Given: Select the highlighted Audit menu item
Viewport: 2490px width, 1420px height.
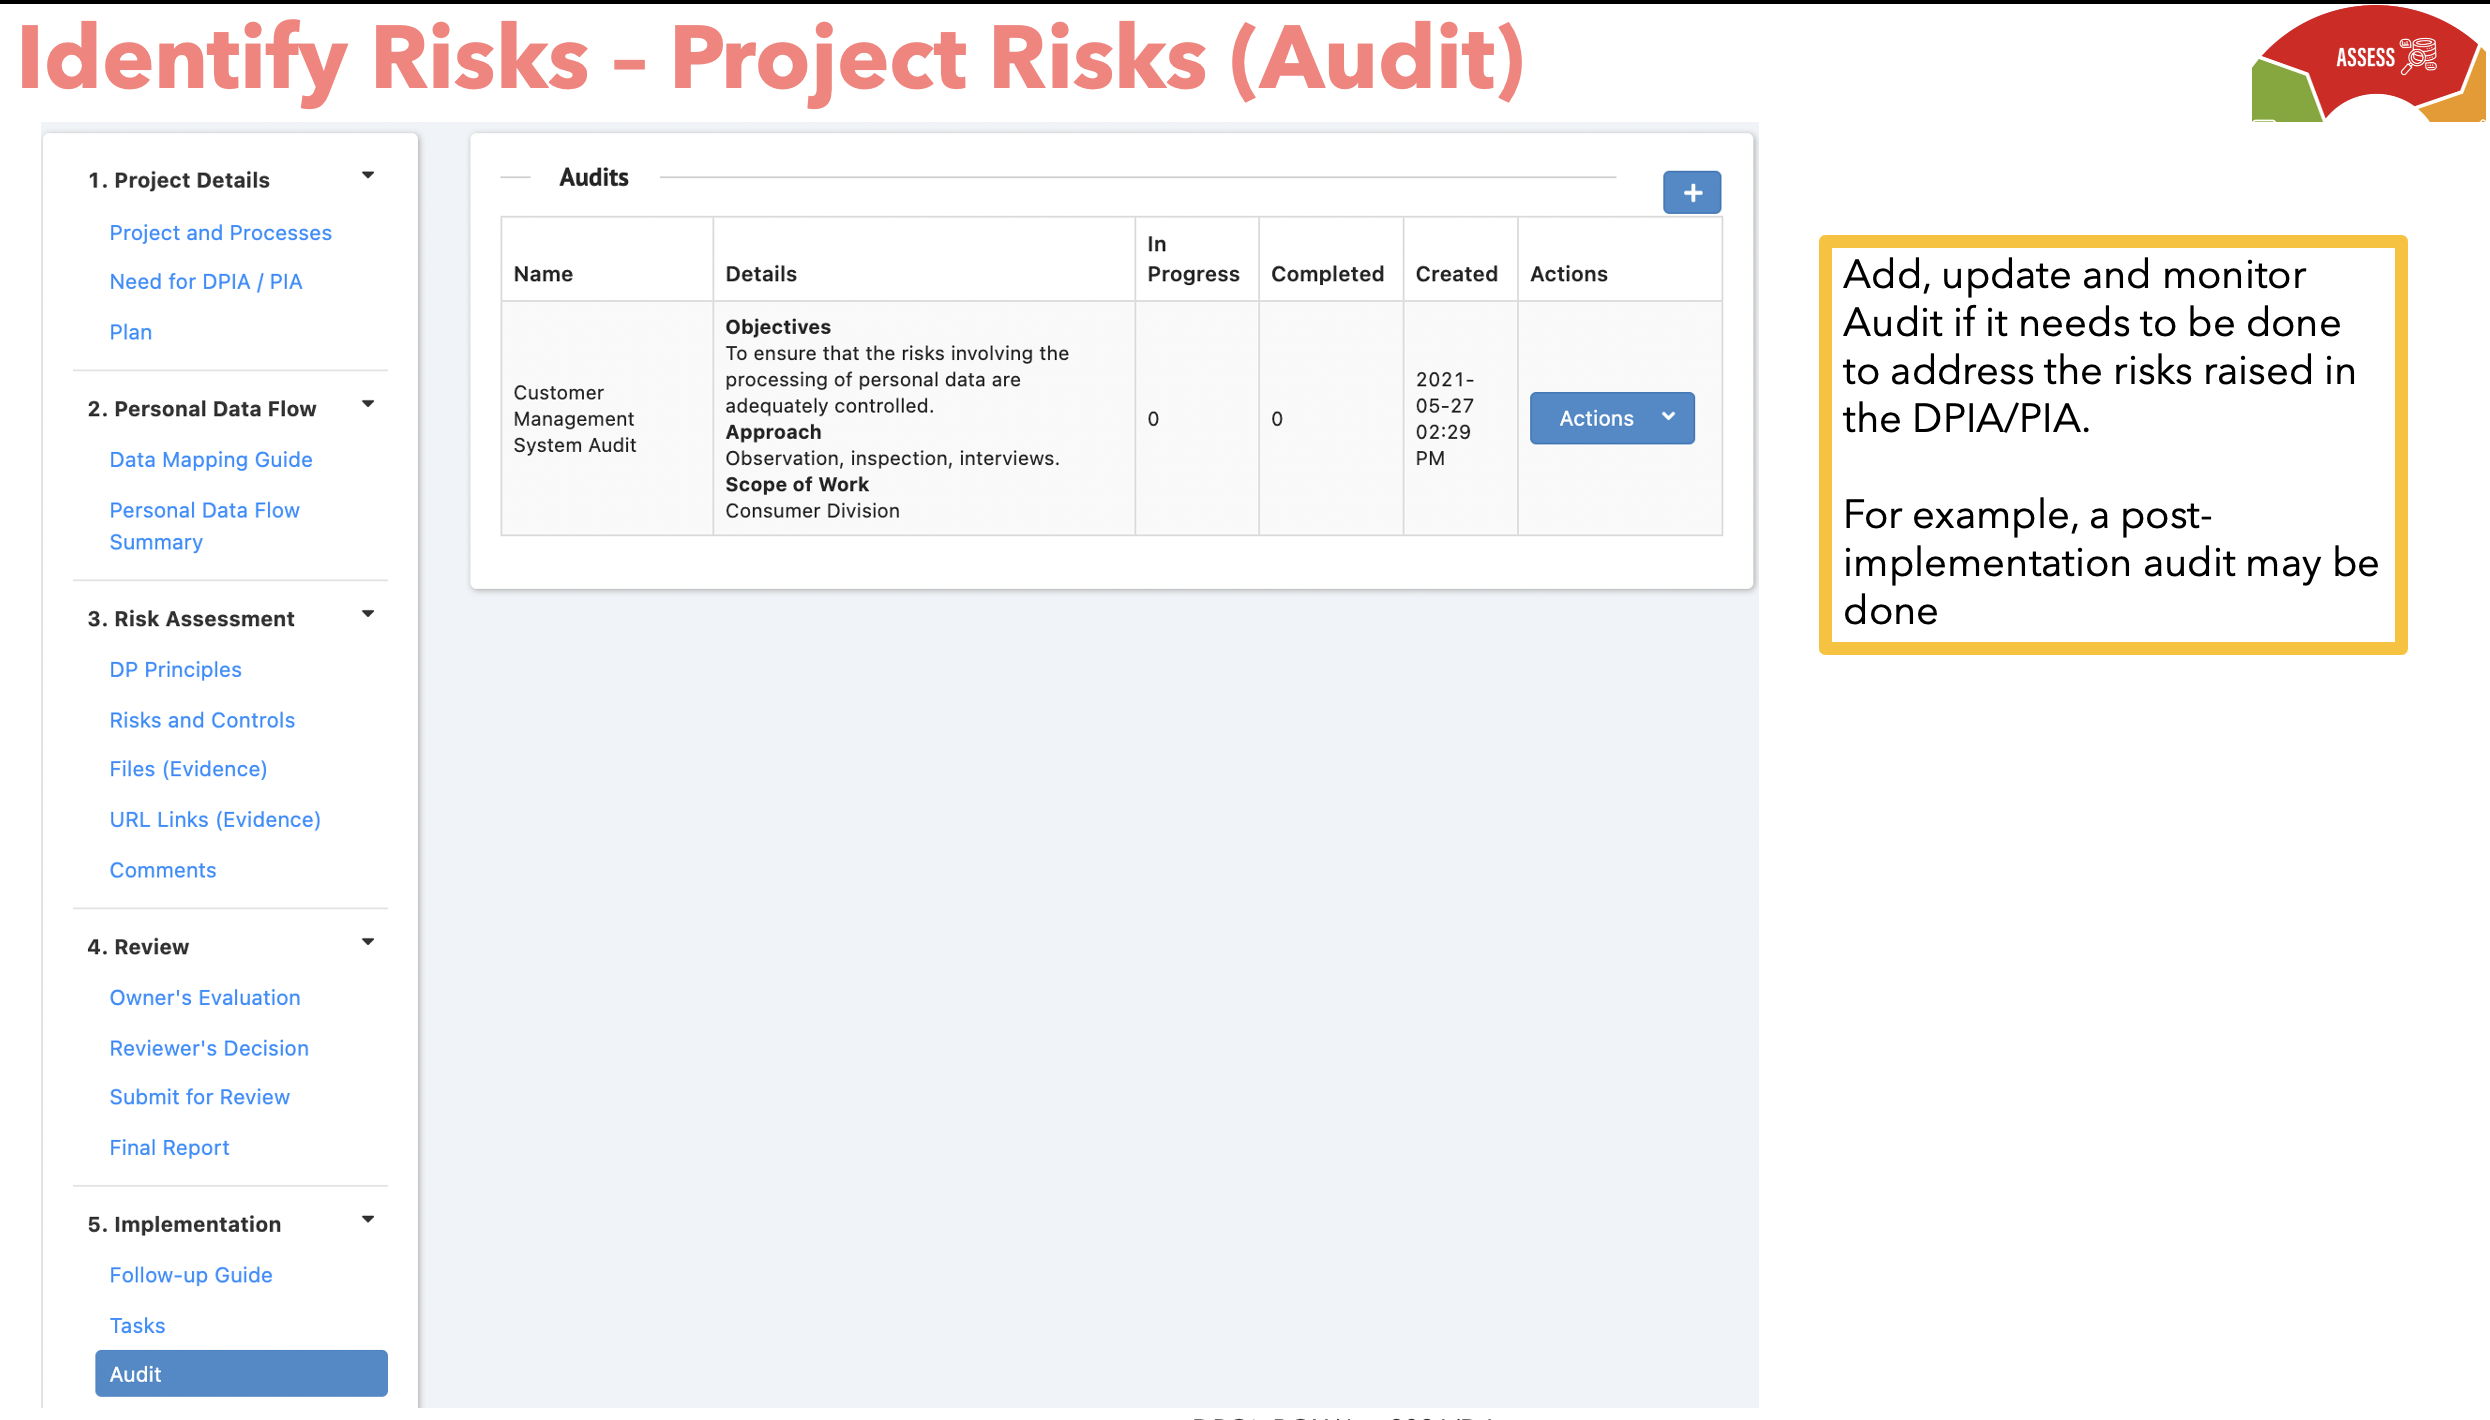Looking at the screenshot, I should pyautogui.click(x=240, y=1374).
